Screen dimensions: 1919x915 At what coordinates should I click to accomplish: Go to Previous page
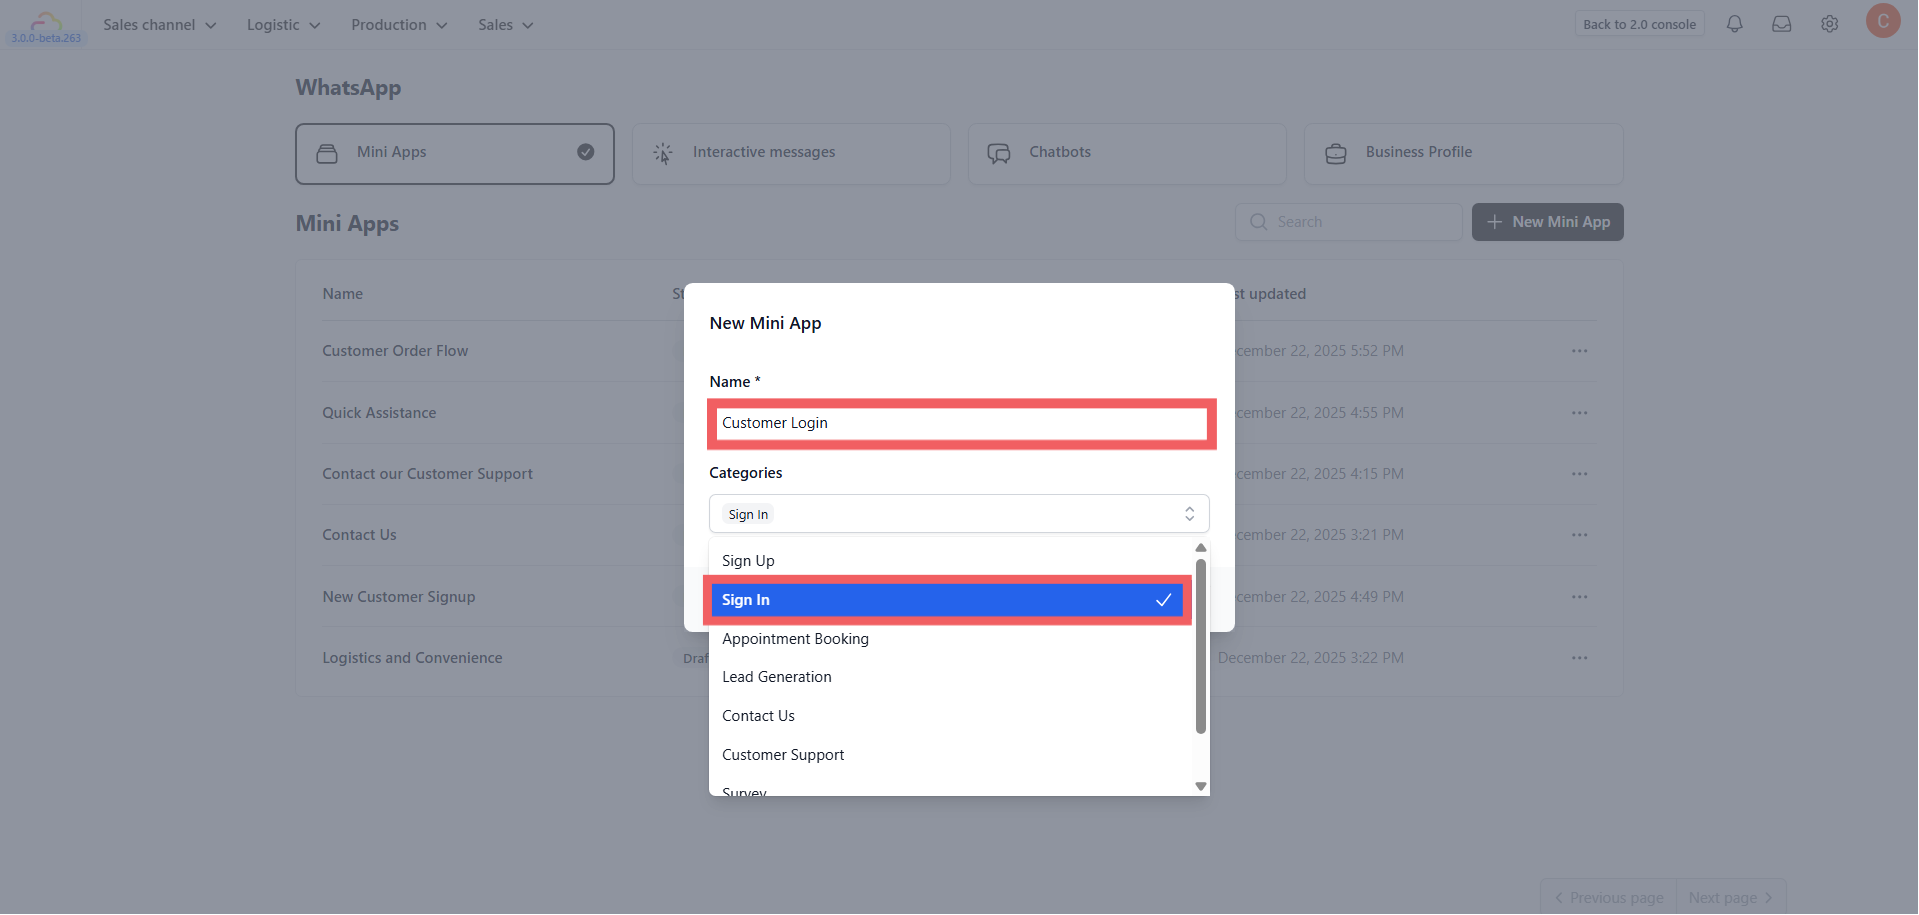[x=1608, y=898]
